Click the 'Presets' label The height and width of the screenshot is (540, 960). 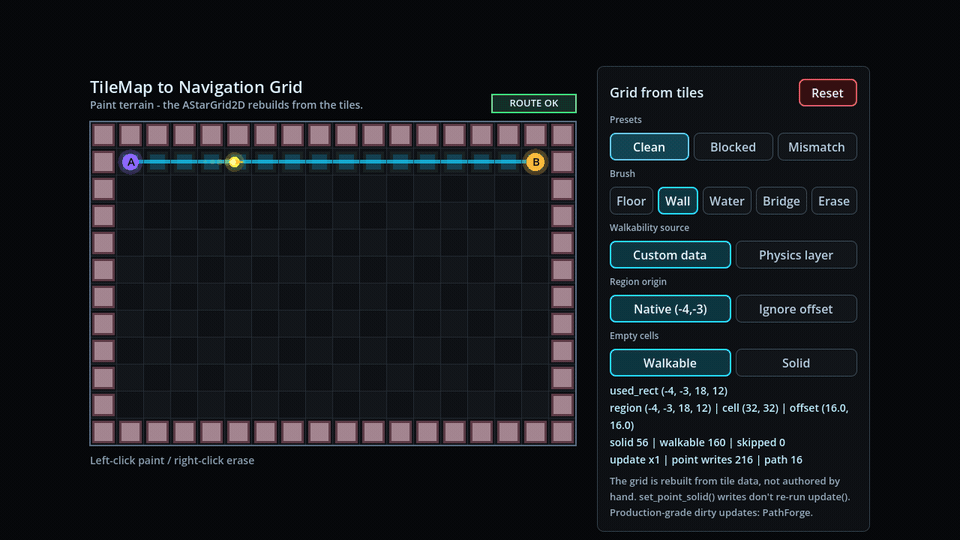(x=626, y=120)
